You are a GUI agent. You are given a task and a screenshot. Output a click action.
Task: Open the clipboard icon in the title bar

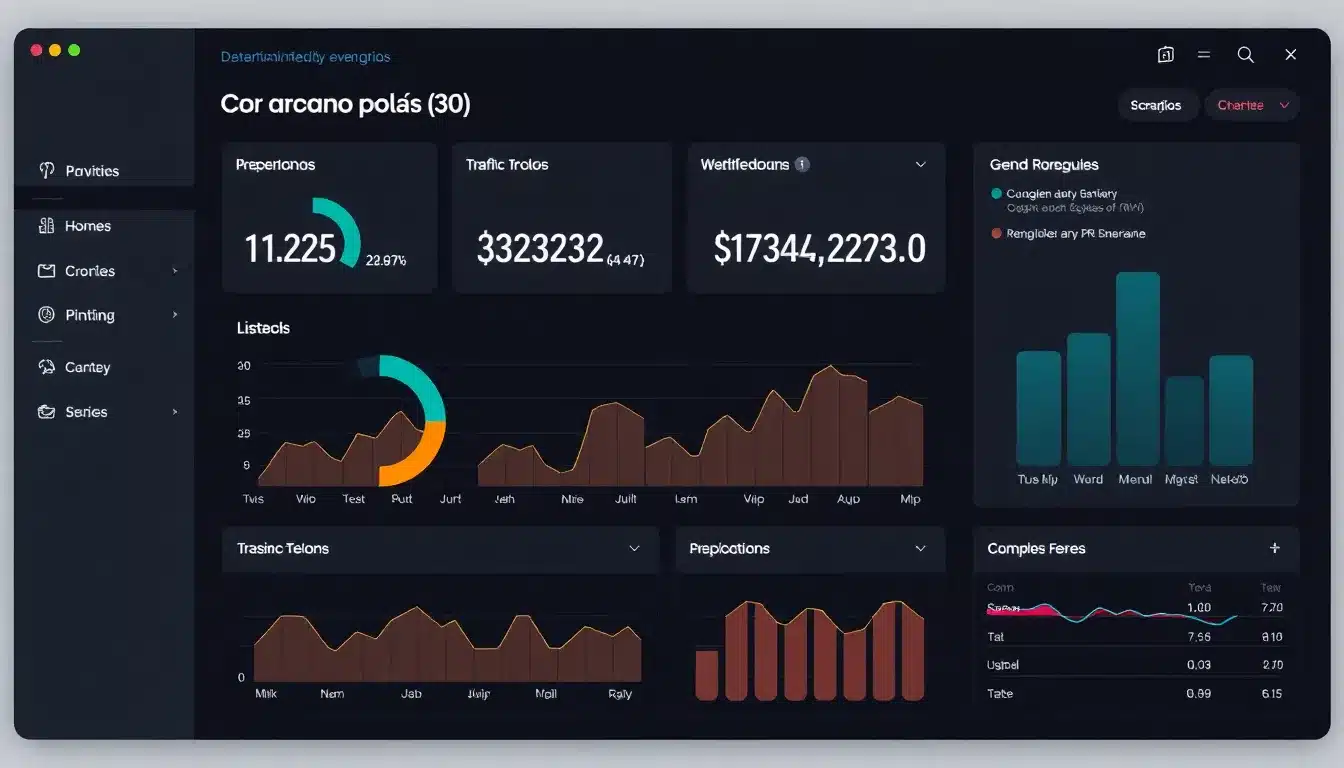(1166, 55)
